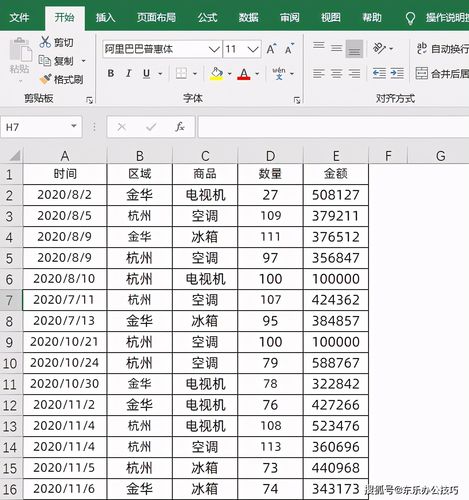Click the Middle Align icon

coord(336,49)
